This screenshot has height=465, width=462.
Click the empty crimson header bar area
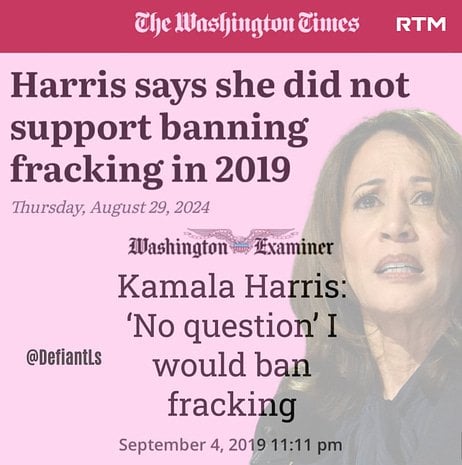(x=67, y=26)
